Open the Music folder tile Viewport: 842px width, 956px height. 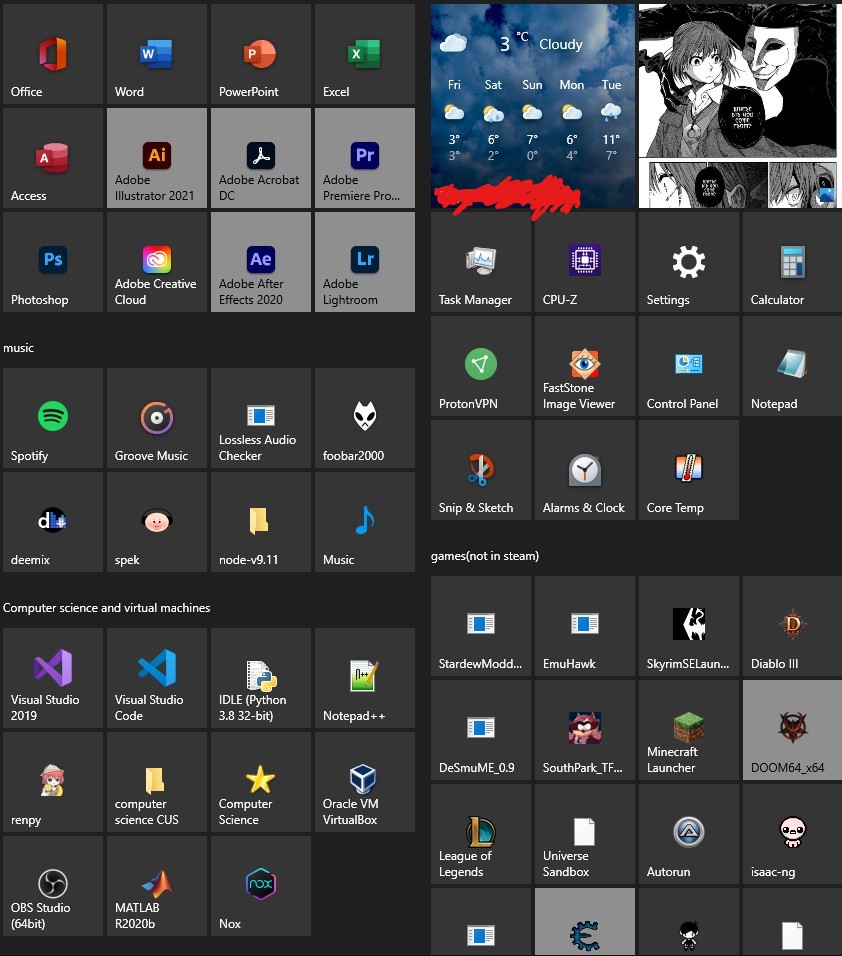pyautogui.click(x=365, y=522)
